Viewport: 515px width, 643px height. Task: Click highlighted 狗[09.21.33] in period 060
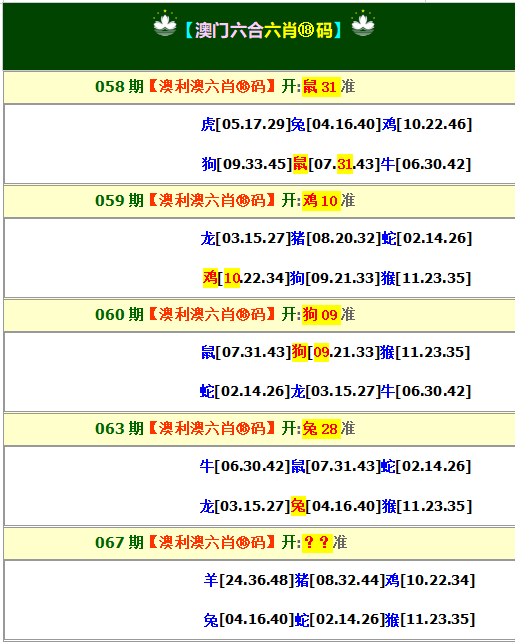(335, 352)
